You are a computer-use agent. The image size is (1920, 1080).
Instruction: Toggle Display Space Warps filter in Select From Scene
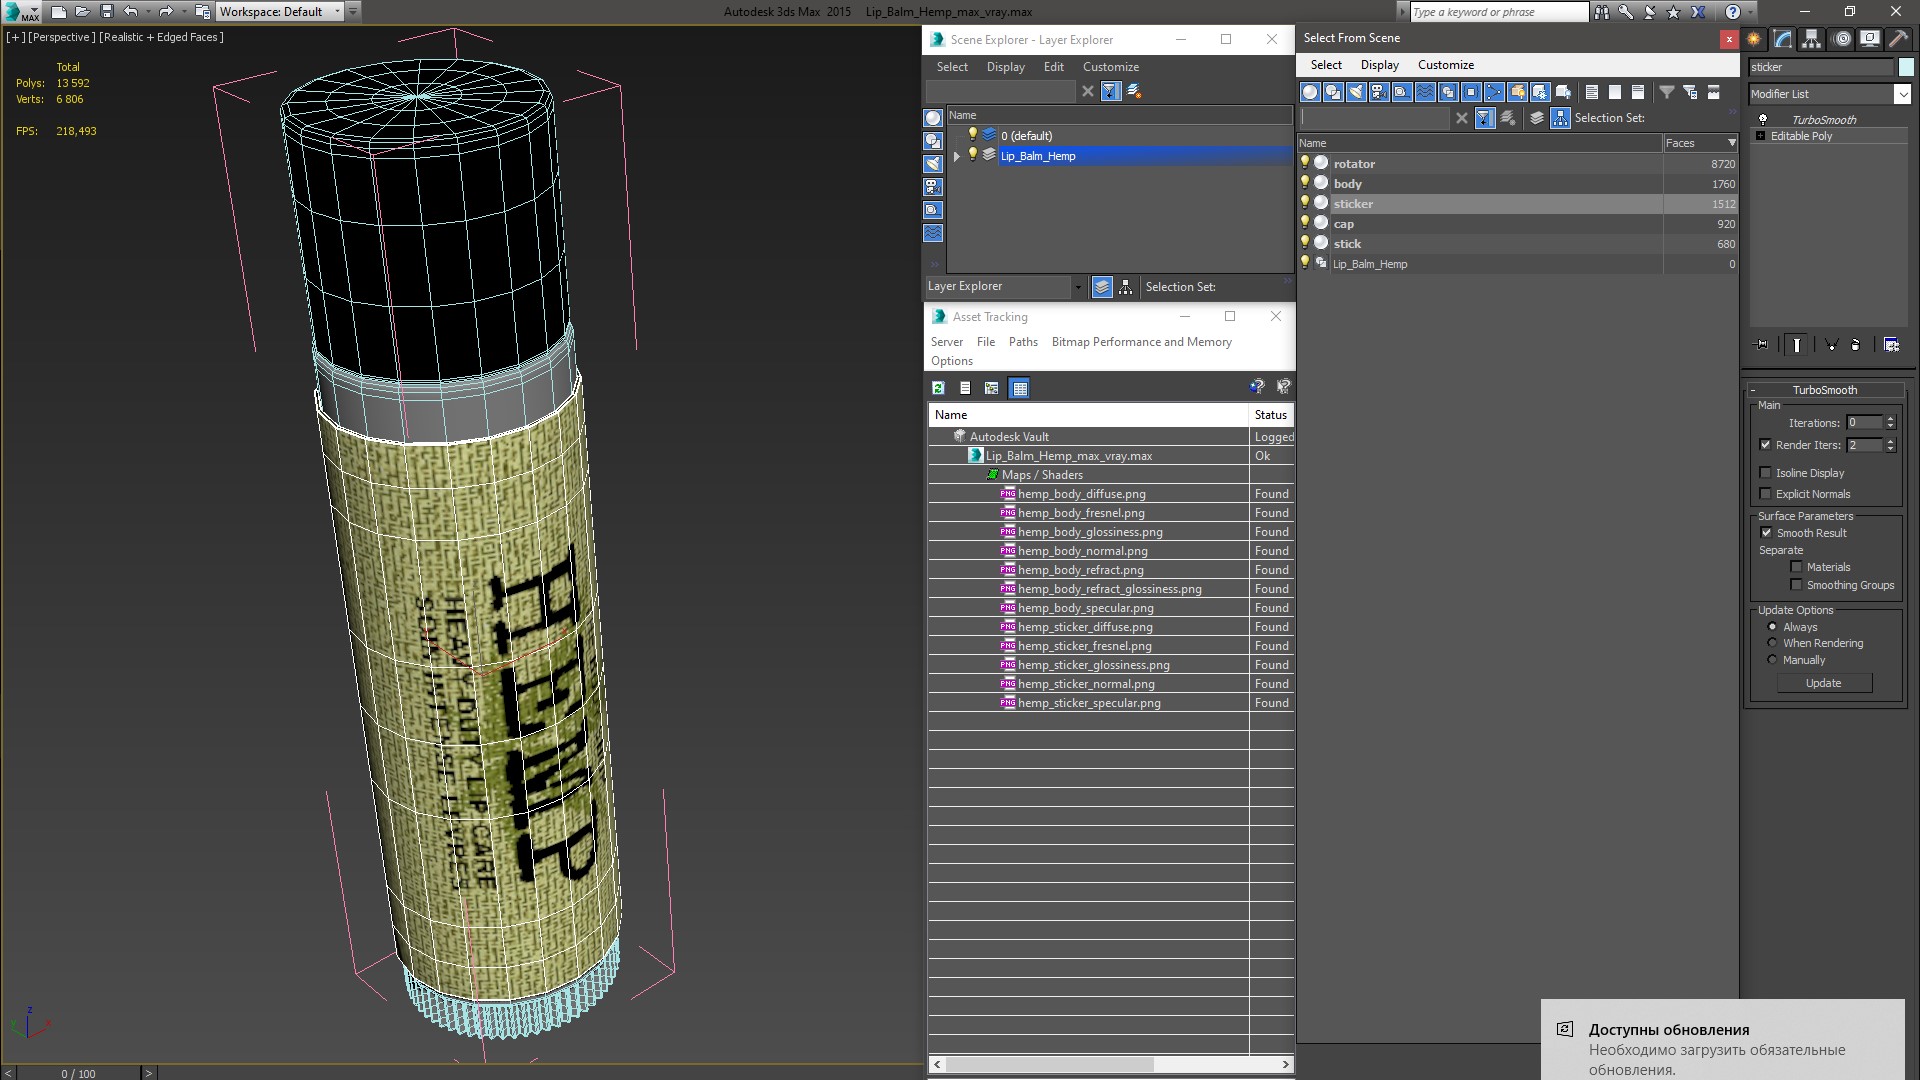1425,92
